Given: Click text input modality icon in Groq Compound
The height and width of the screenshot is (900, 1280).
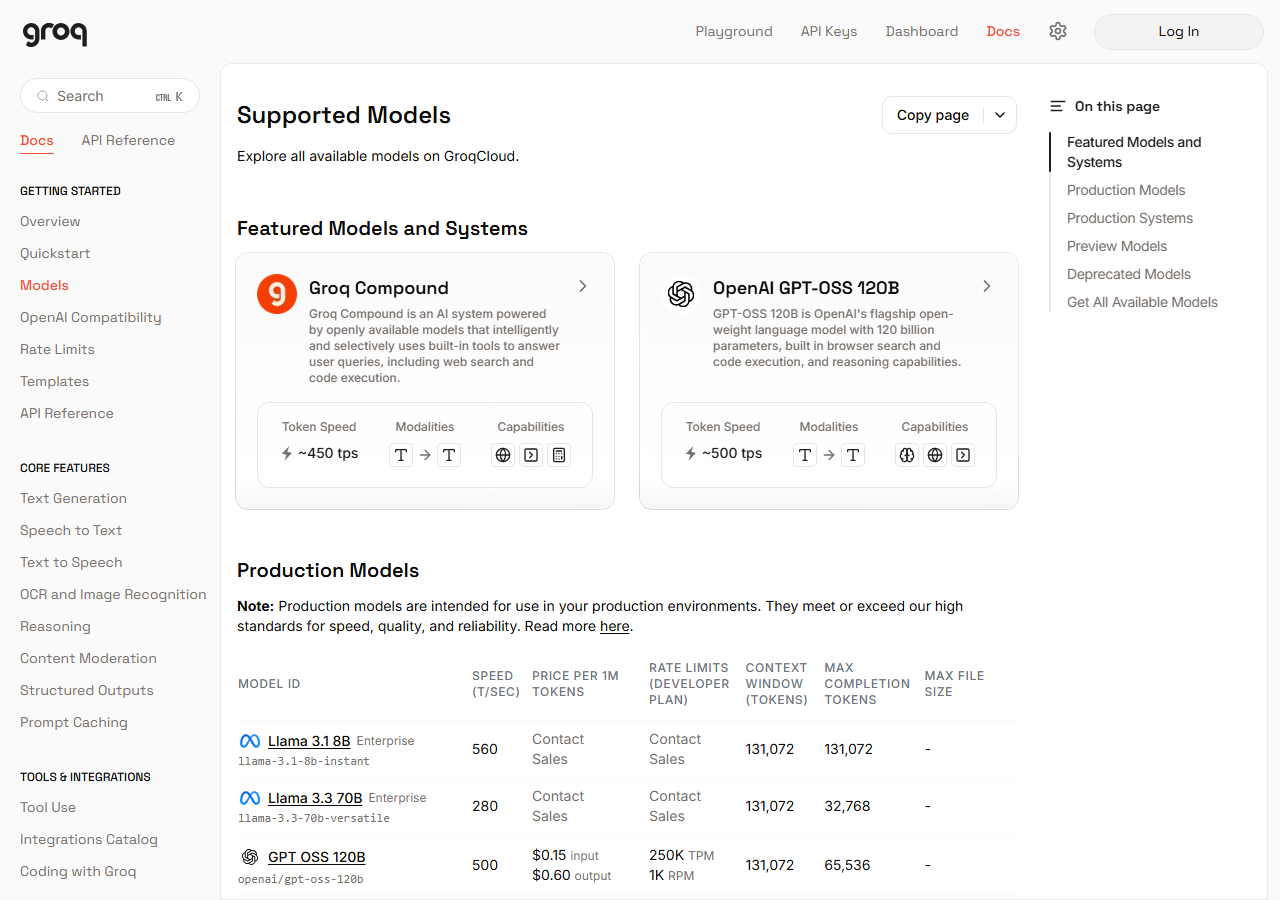Looking at the screenshot, I should click(401, 455).
